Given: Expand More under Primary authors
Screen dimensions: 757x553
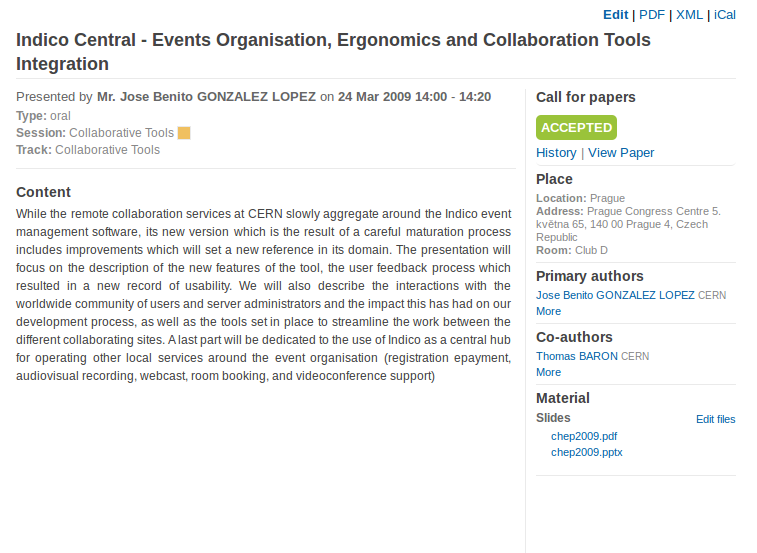Looking at the screenshot, I should point(548,312).
